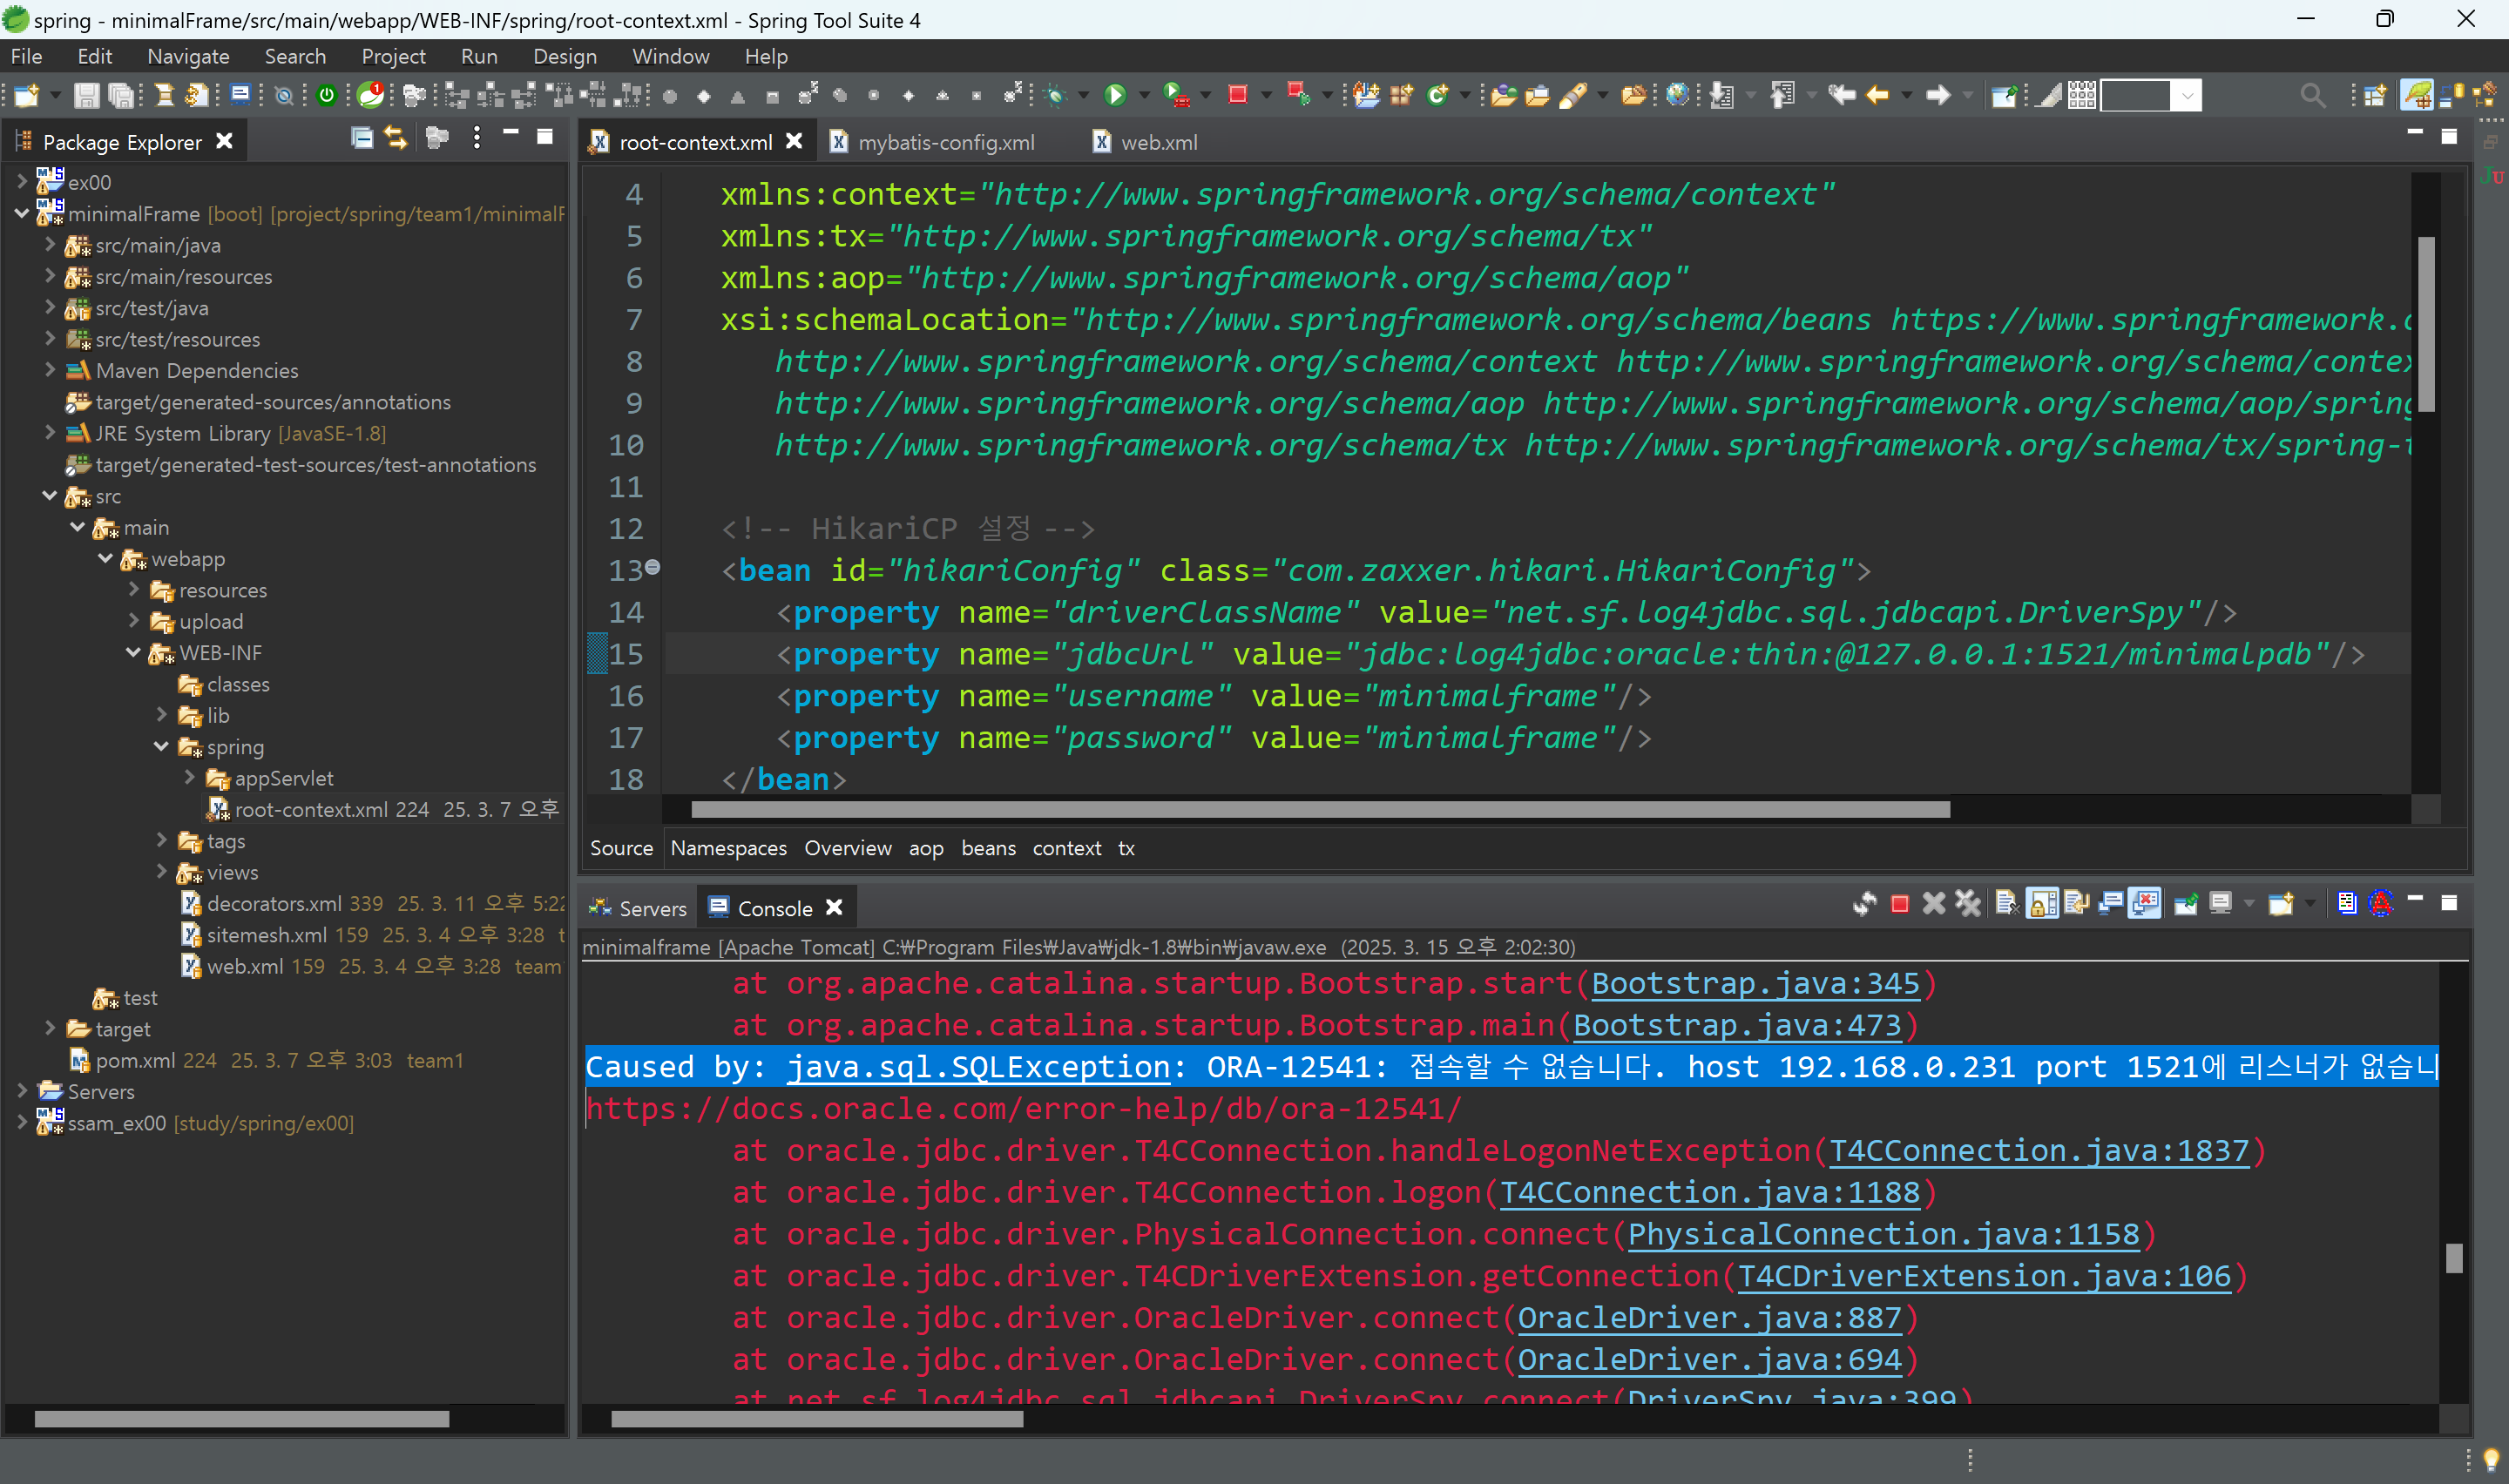The width and height of the screenshot is (2509, 1484).
Task: Toggle Pin Console button
Action: [2186, 904]
